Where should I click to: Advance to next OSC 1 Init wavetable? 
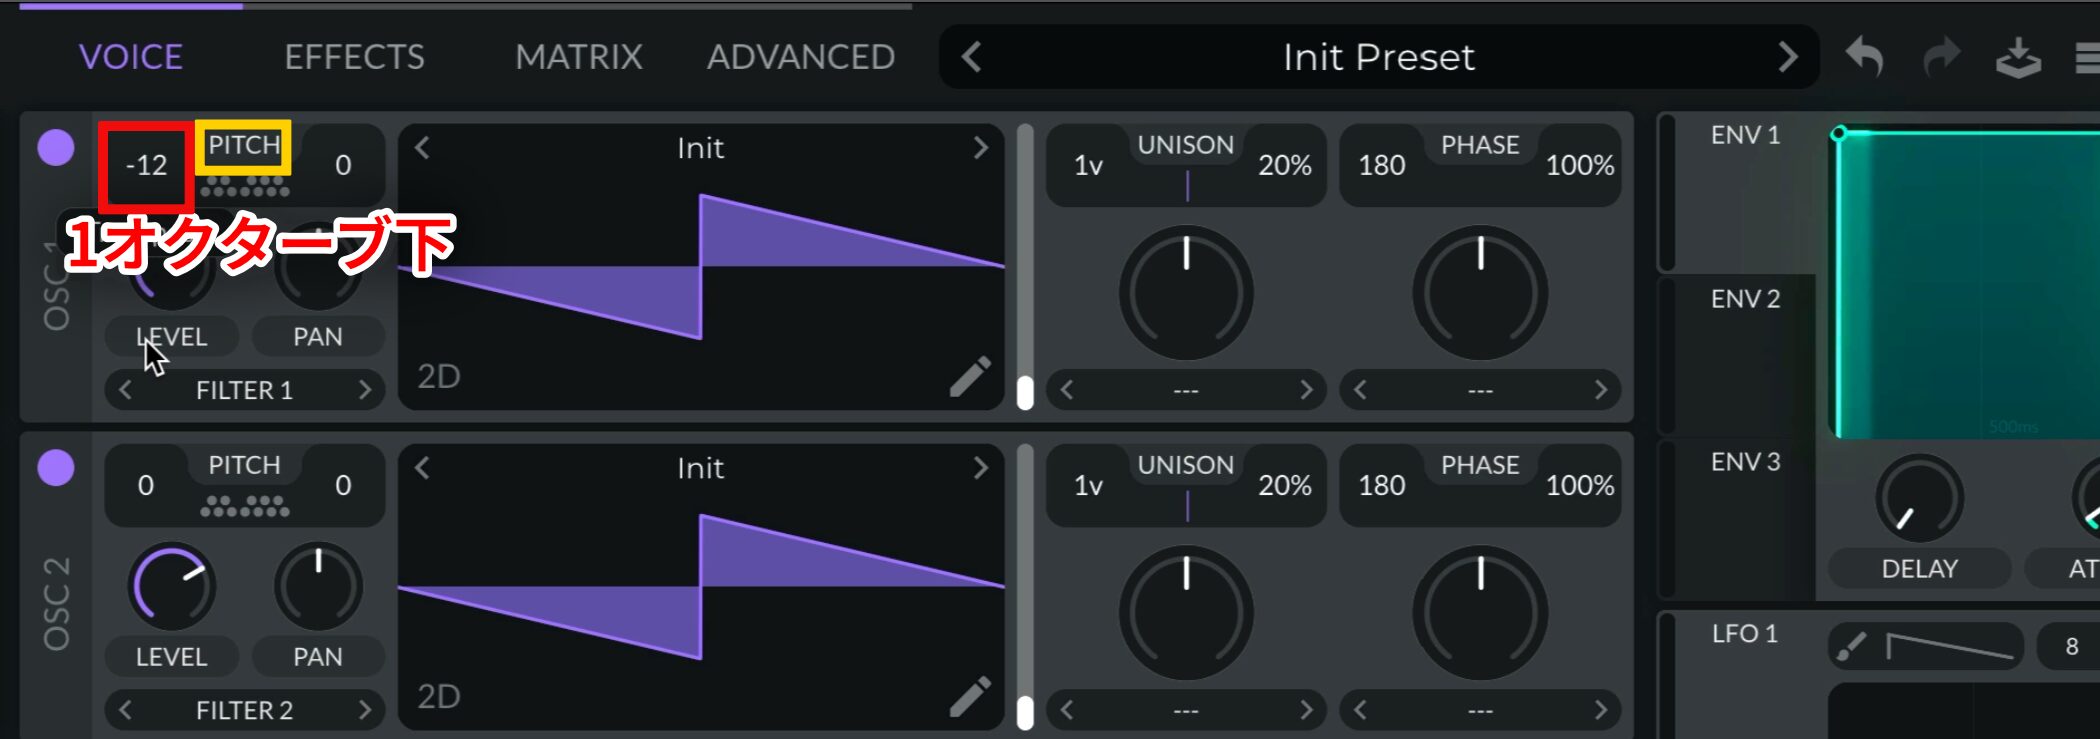click(980, 148)
